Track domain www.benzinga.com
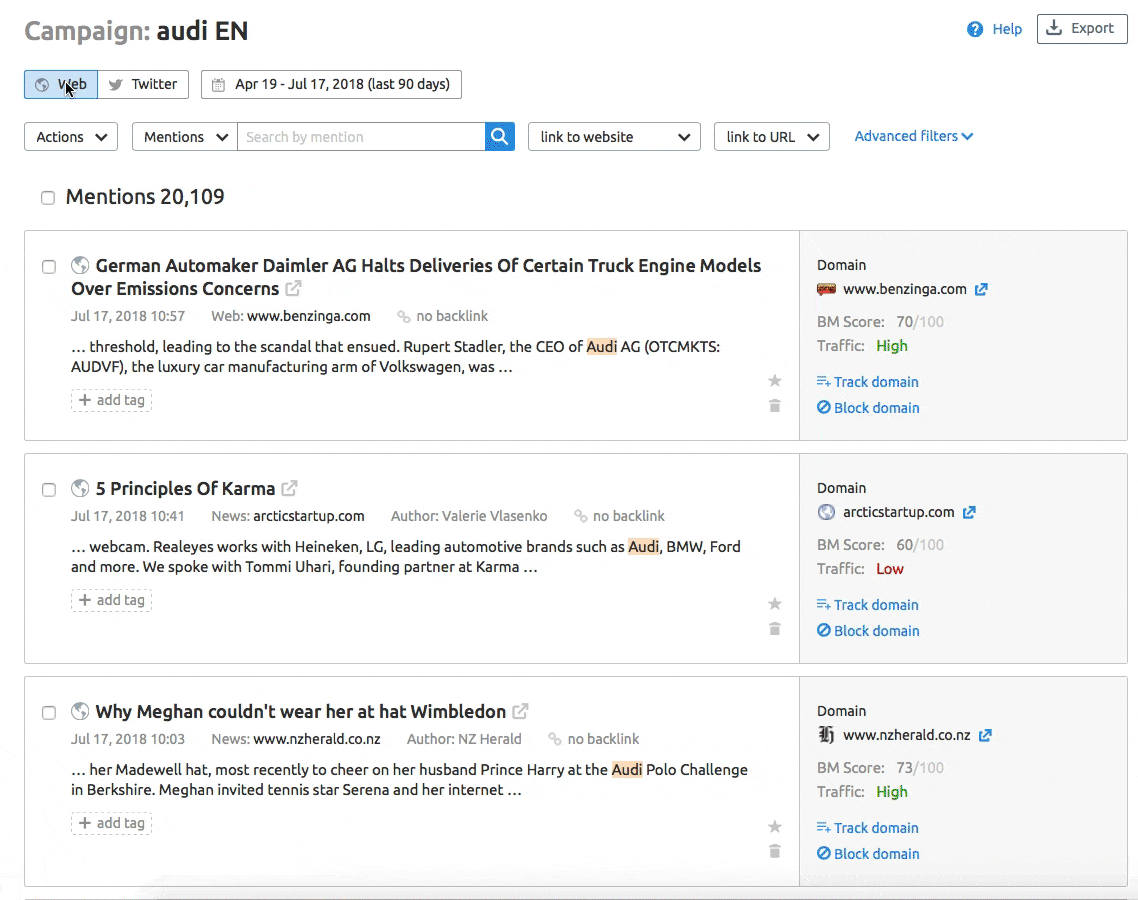Viewport: 1138px width, 900px height. point(867,382)
